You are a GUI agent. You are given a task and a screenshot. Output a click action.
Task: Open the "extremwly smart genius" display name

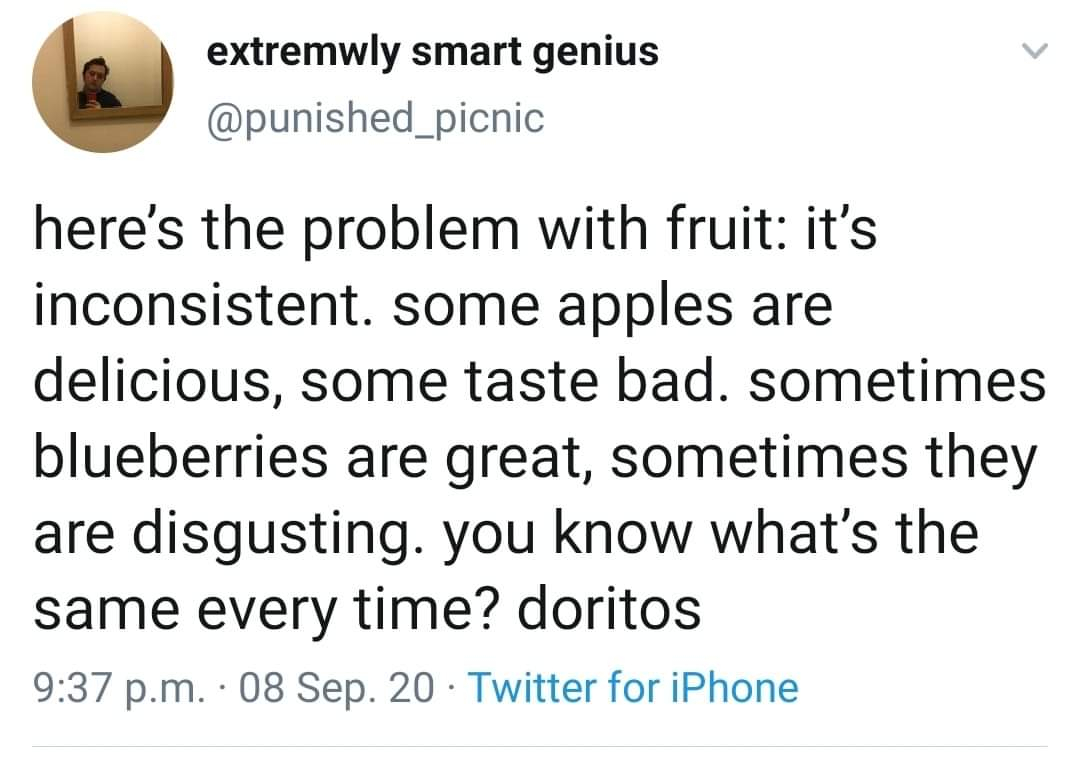tap(432, 52)
